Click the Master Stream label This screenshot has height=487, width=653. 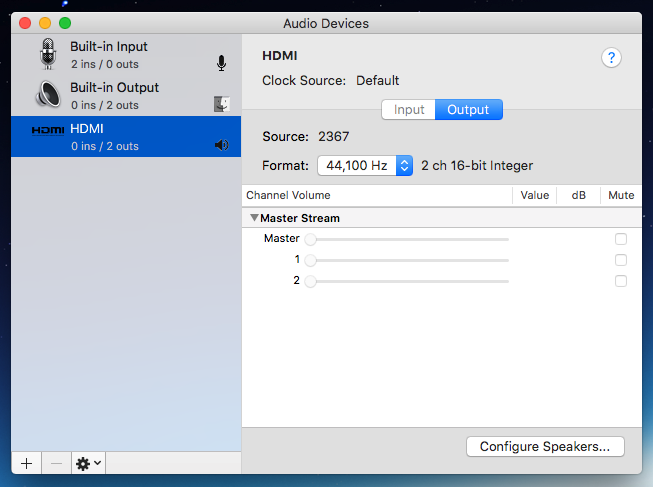(x=300, y=218)
